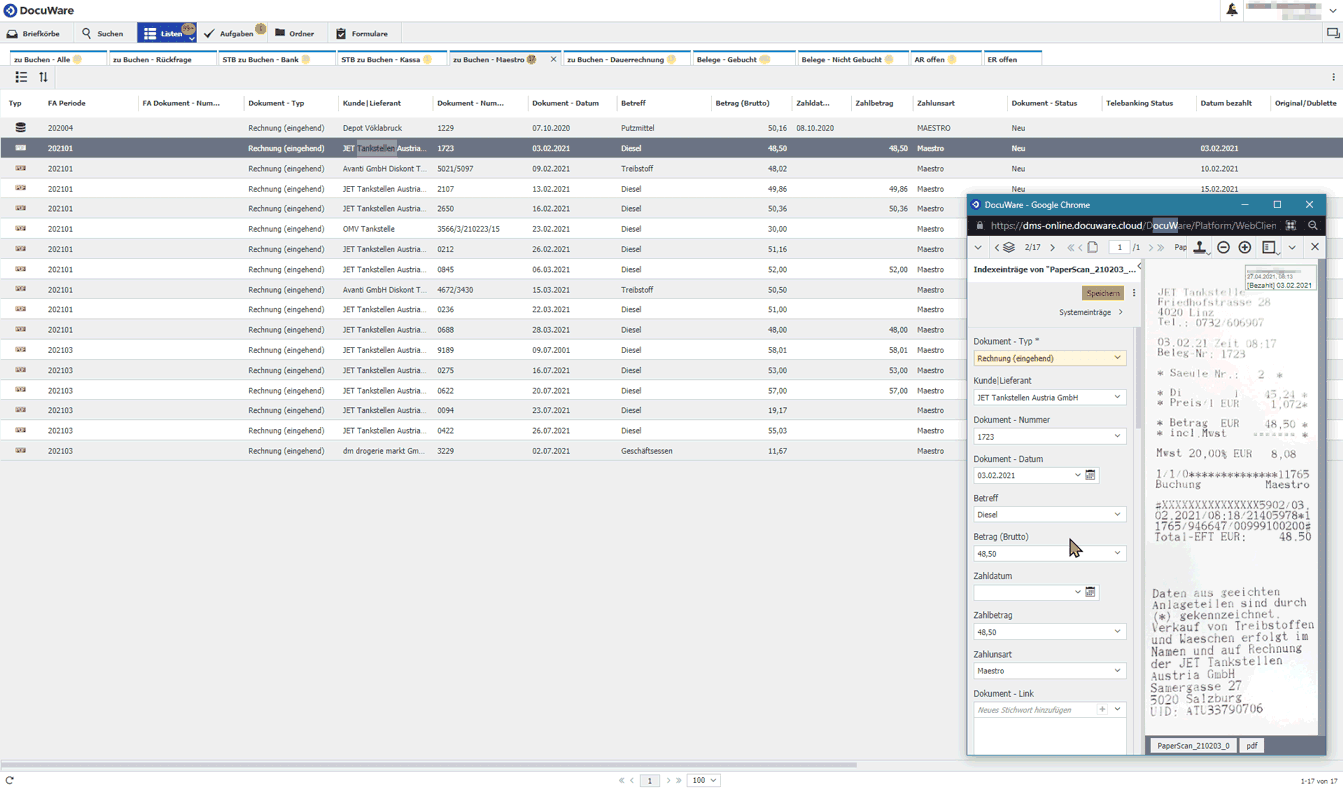Sort by the 'FA Periode' column header
The image size is (1343, 790).
(67, 103)
